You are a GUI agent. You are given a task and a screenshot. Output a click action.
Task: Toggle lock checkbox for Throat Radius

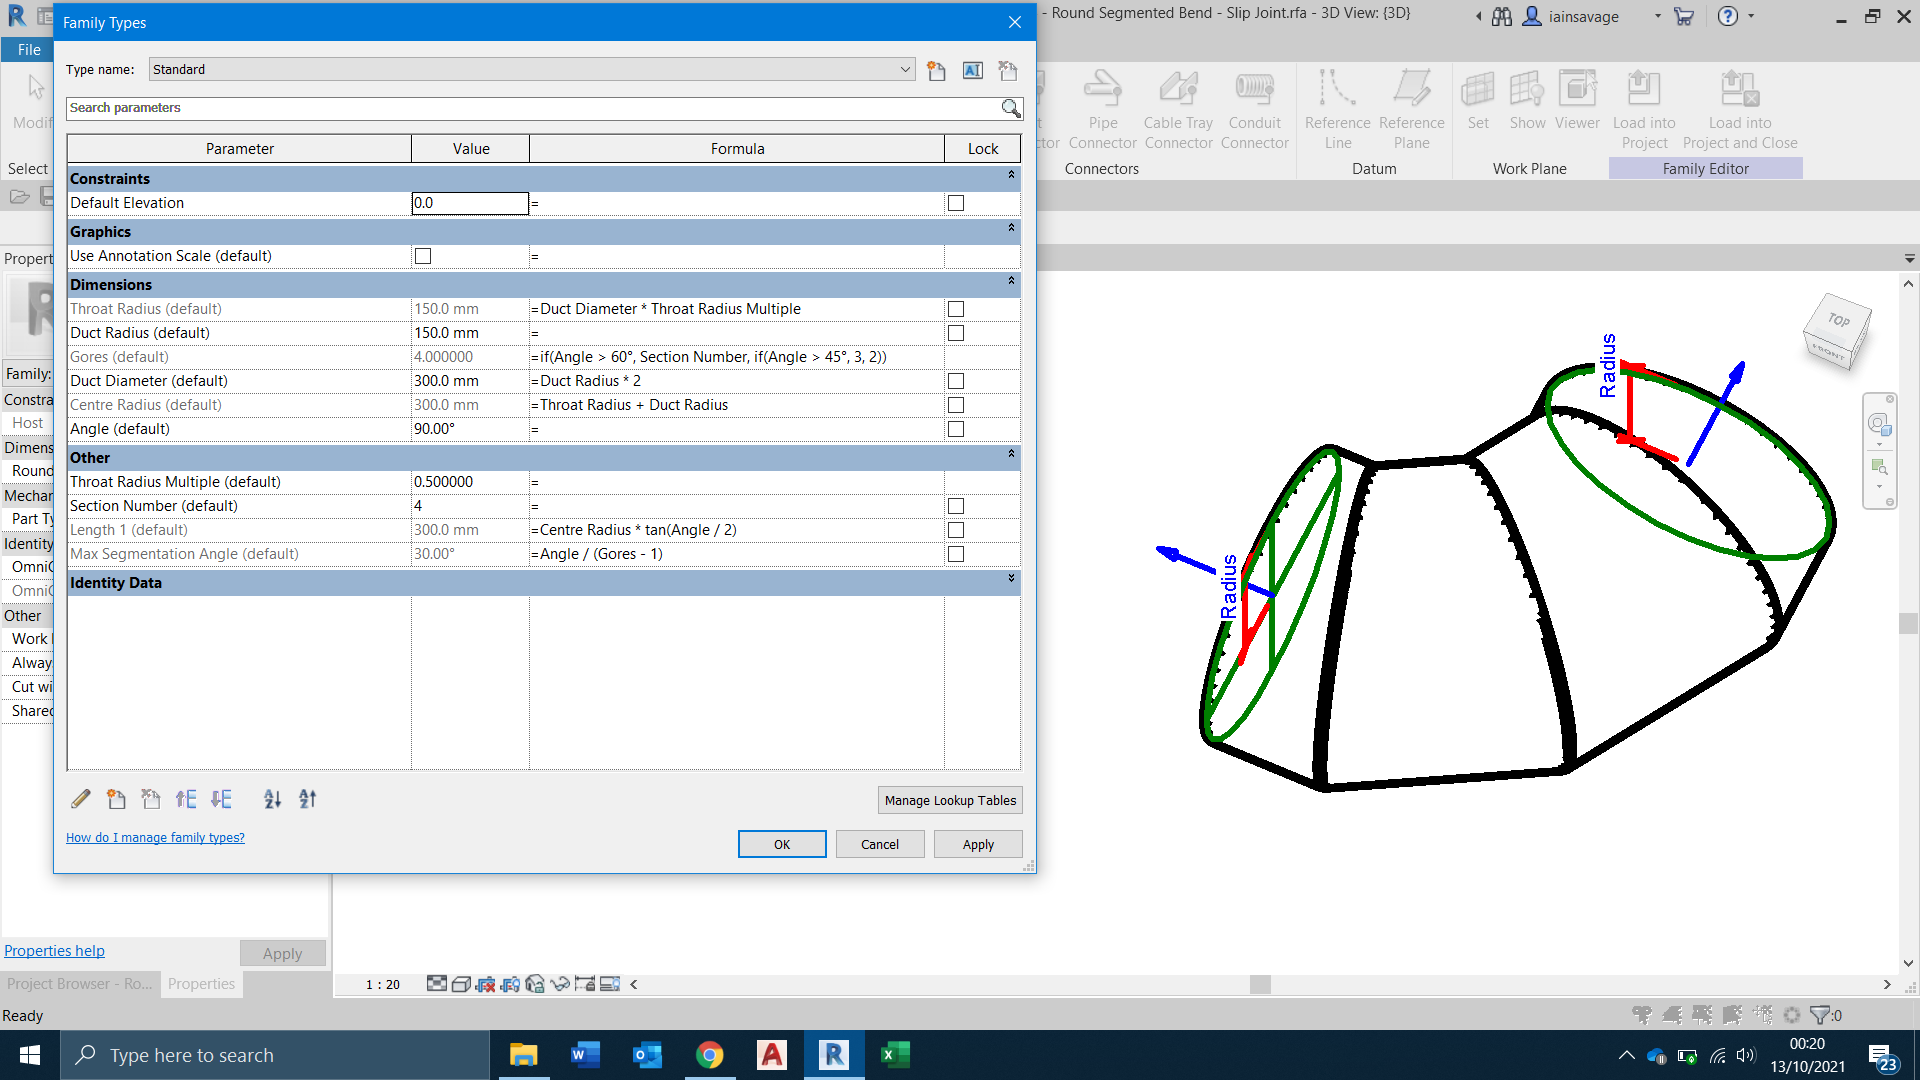956,309
